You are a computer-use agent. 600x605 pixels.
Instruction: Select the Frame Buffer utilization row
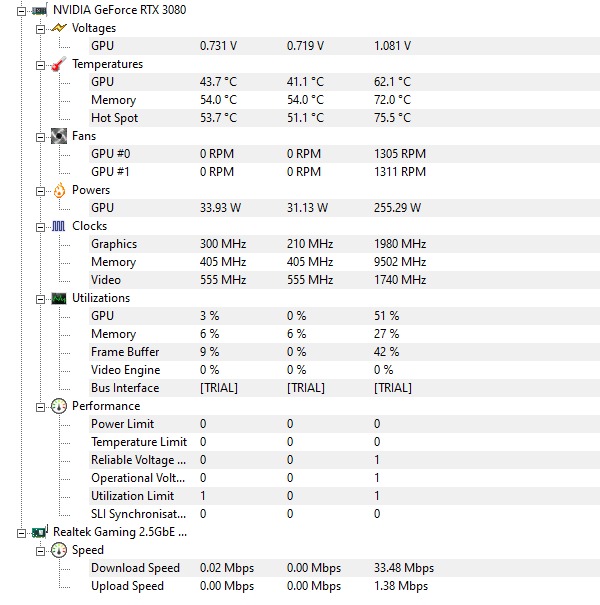click(125, 352)
